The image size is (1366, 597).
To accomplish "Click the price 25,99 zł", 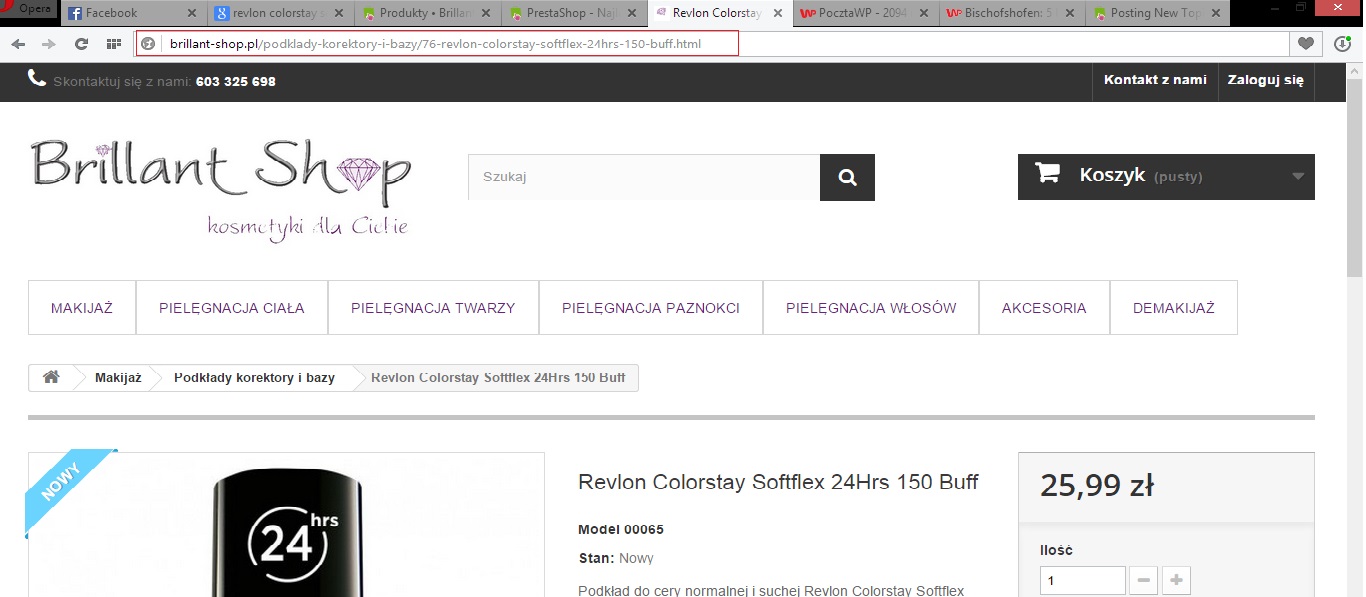I will [x=1097, y=486].
